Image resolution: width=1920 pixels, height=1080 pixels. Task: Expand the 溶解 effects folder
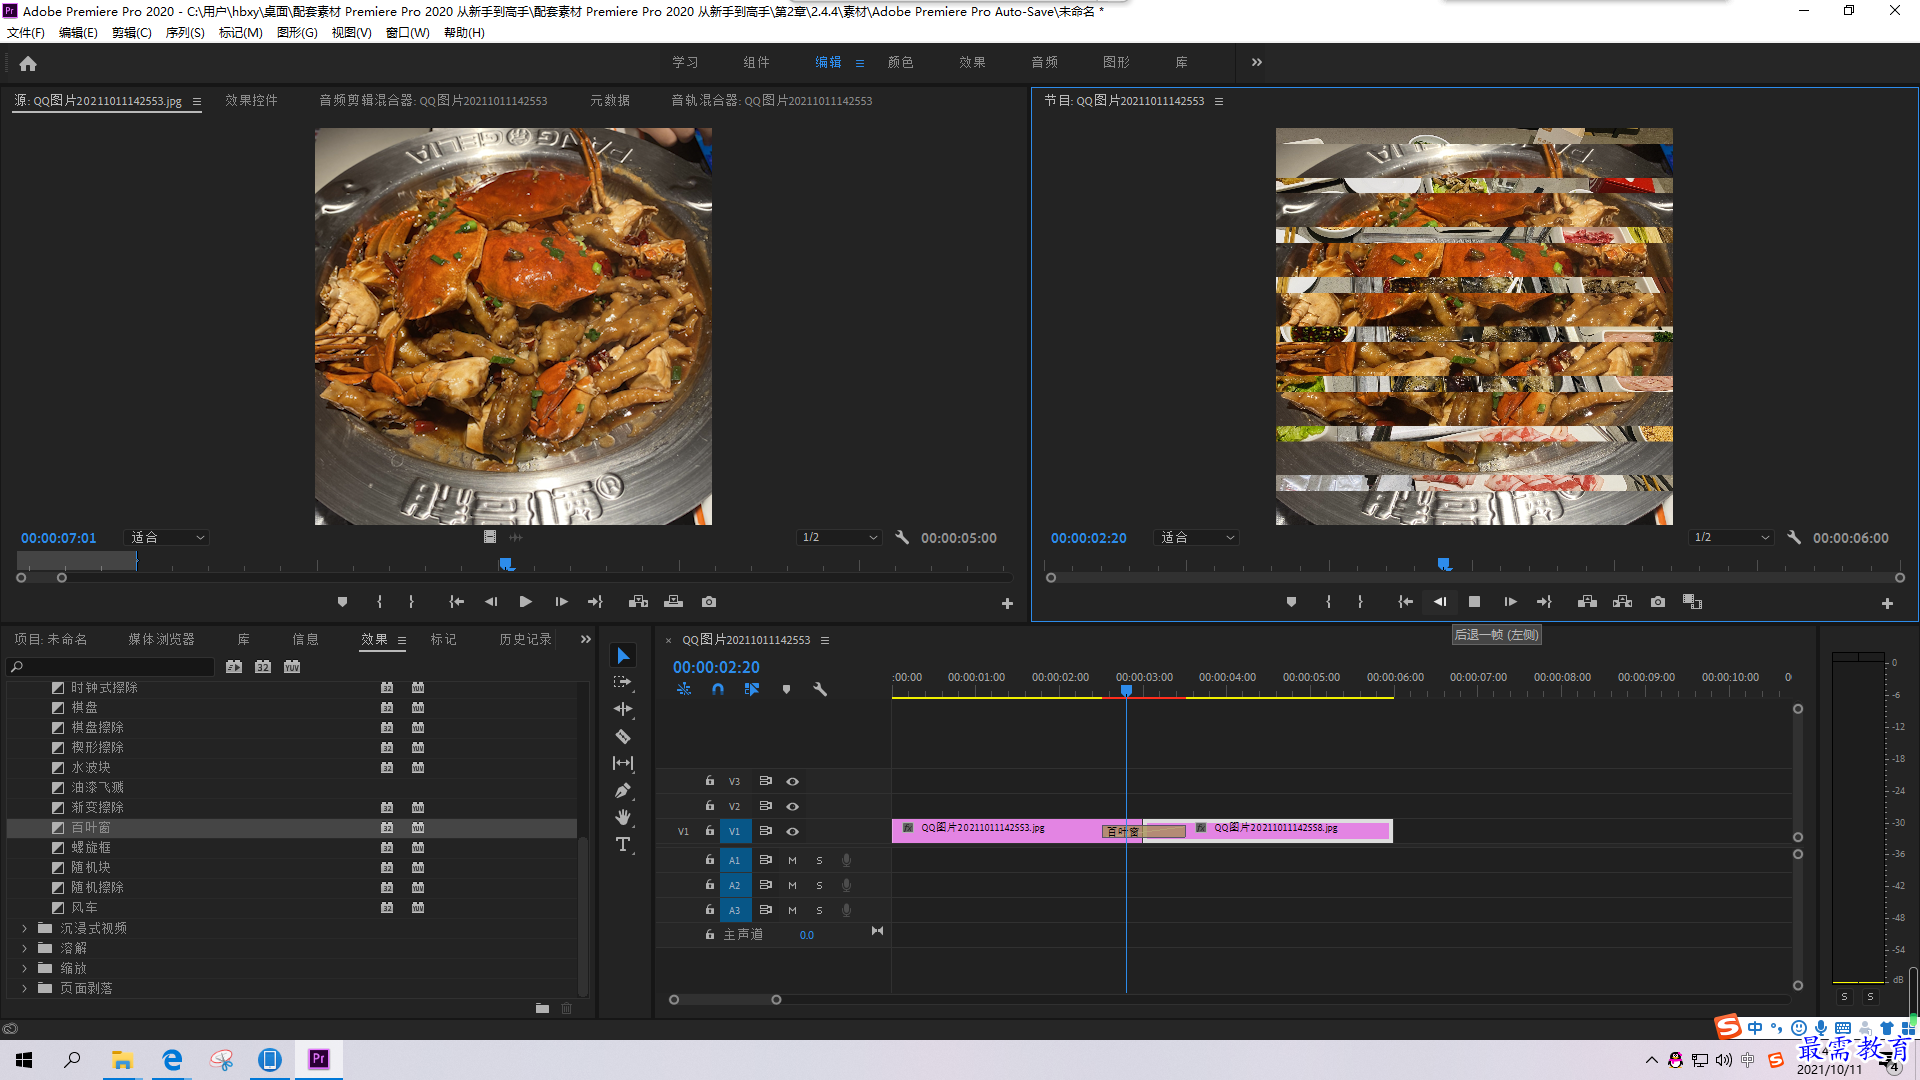(x=25, y=949)
